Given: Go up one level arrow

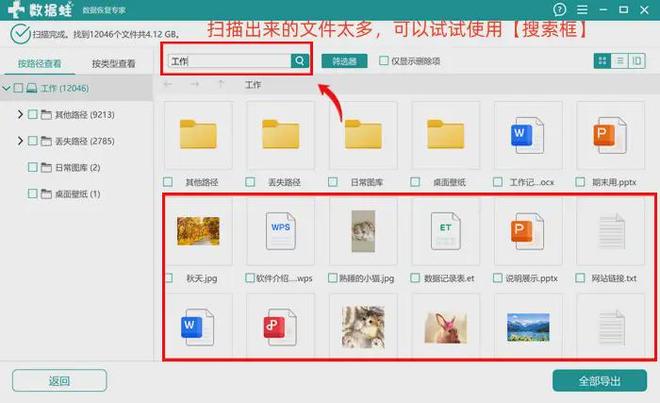Looking at the screenshot, I should coord(220,84).
